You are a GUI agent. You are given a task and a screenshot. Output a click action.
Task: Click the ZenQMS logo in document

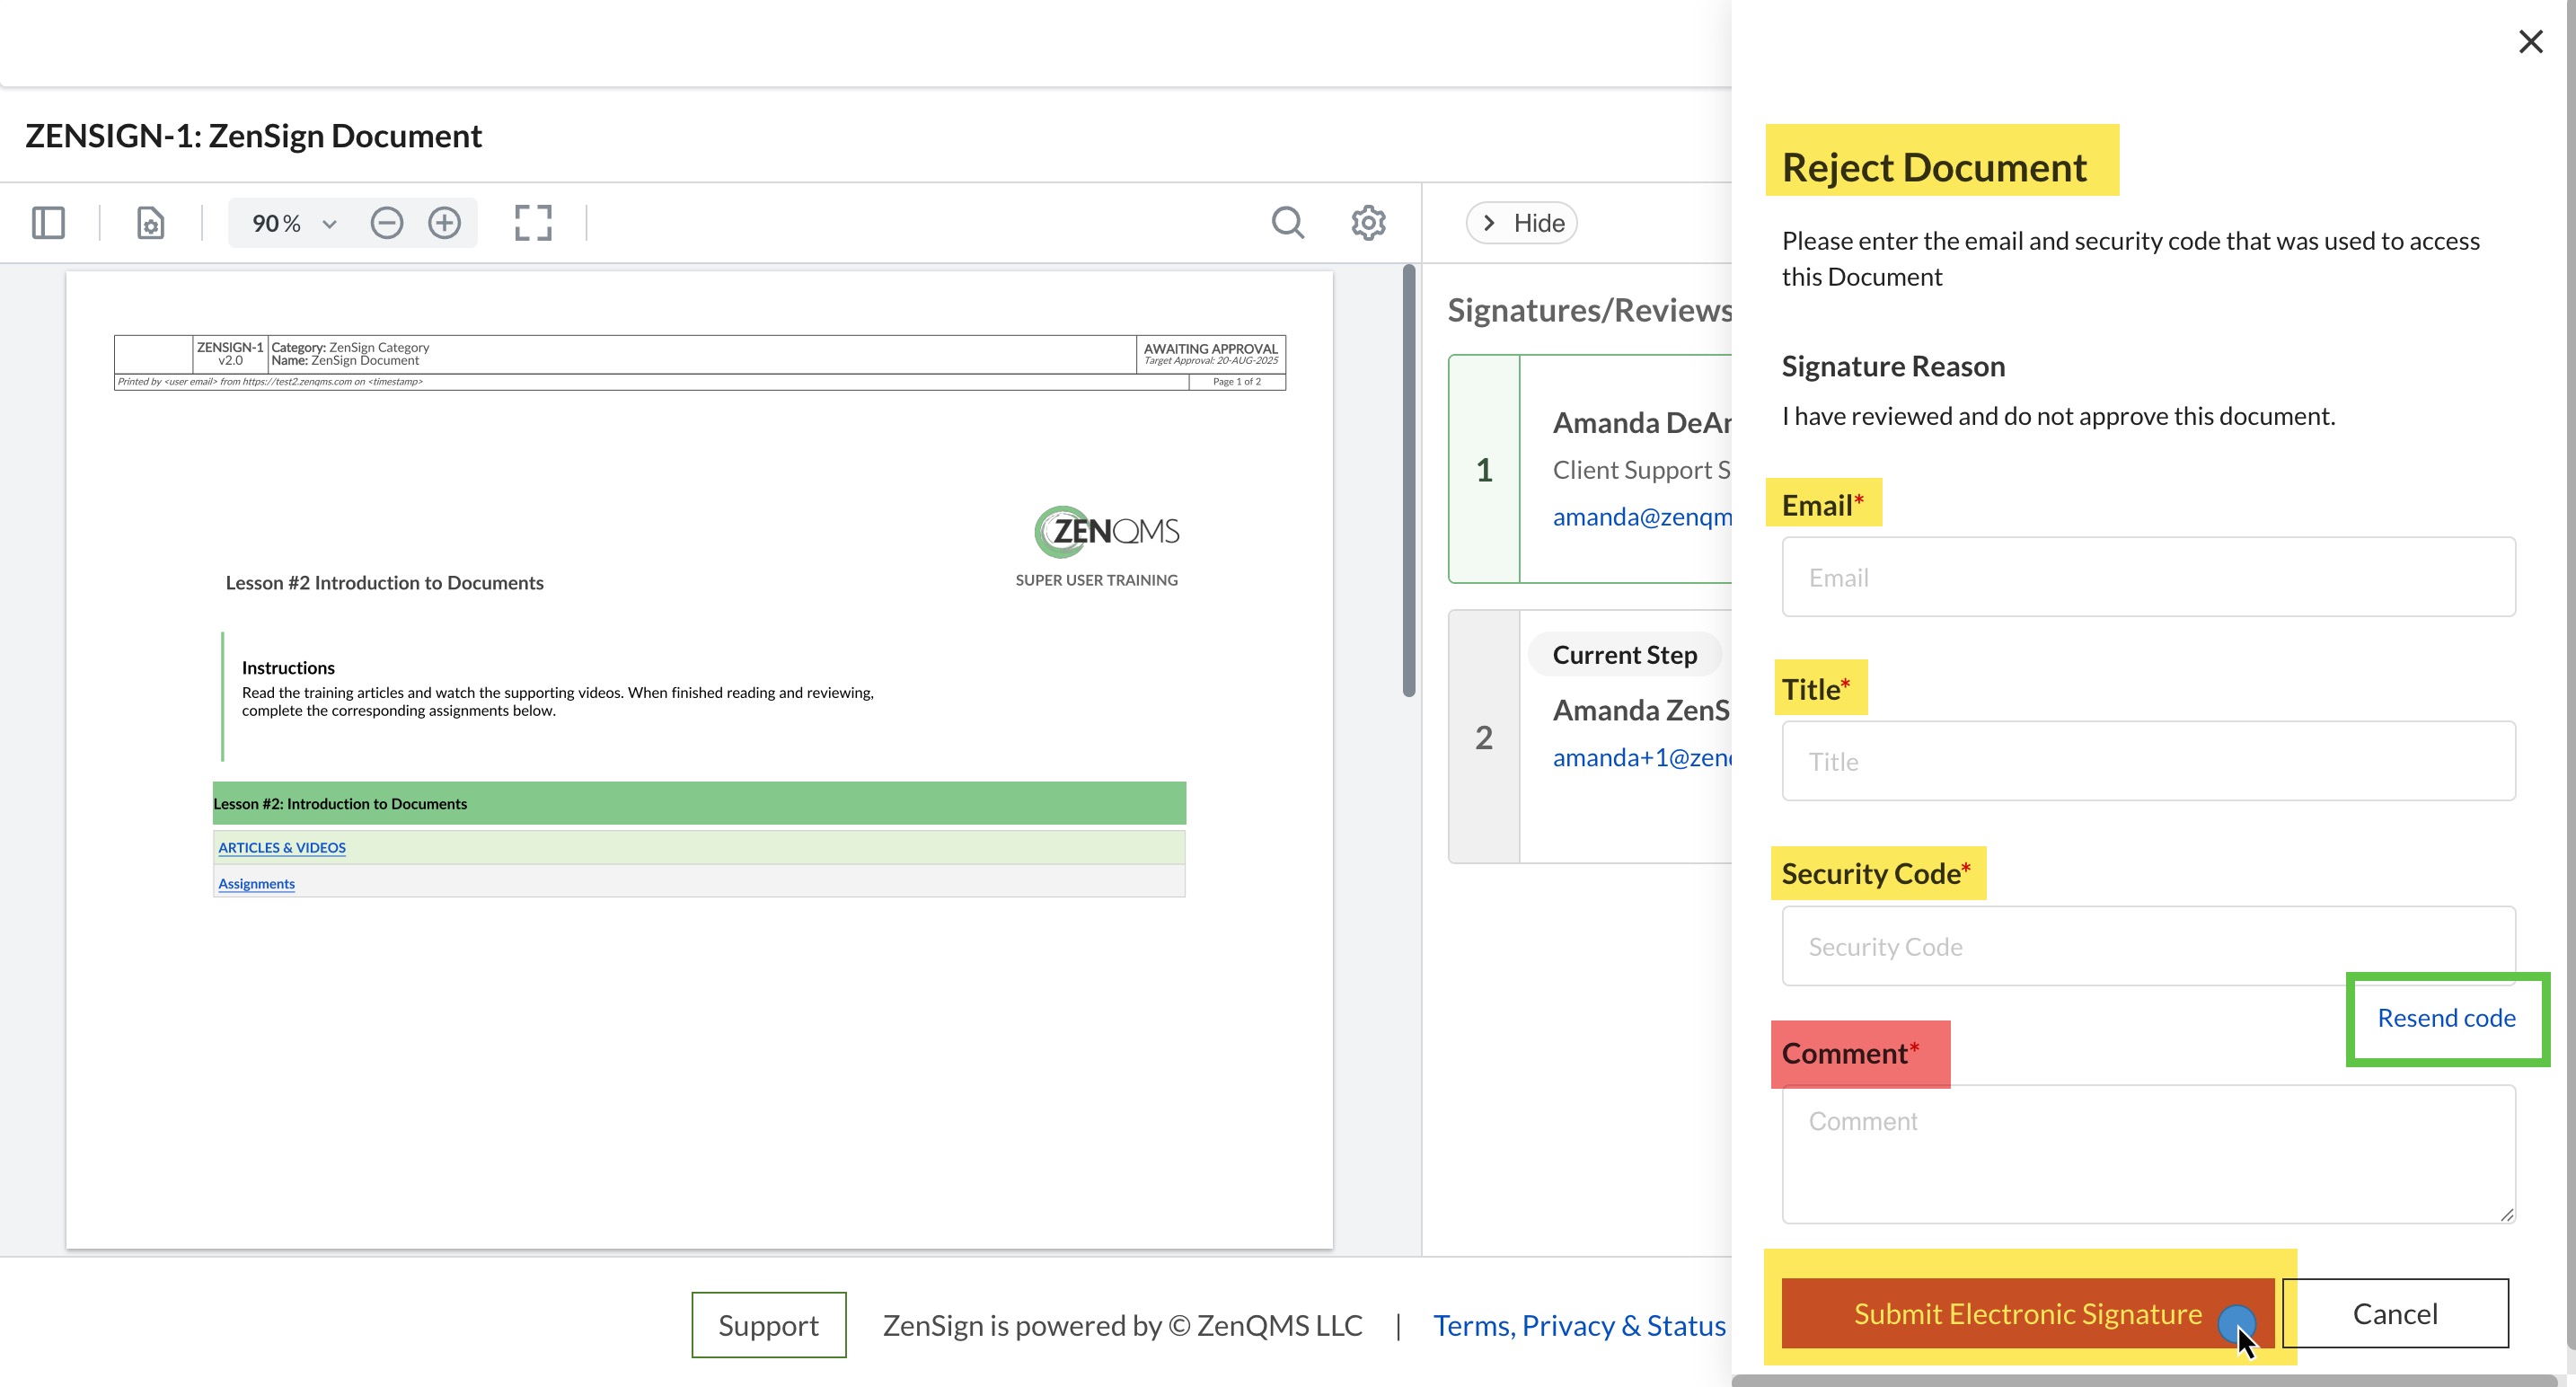tap(1106, 531)
